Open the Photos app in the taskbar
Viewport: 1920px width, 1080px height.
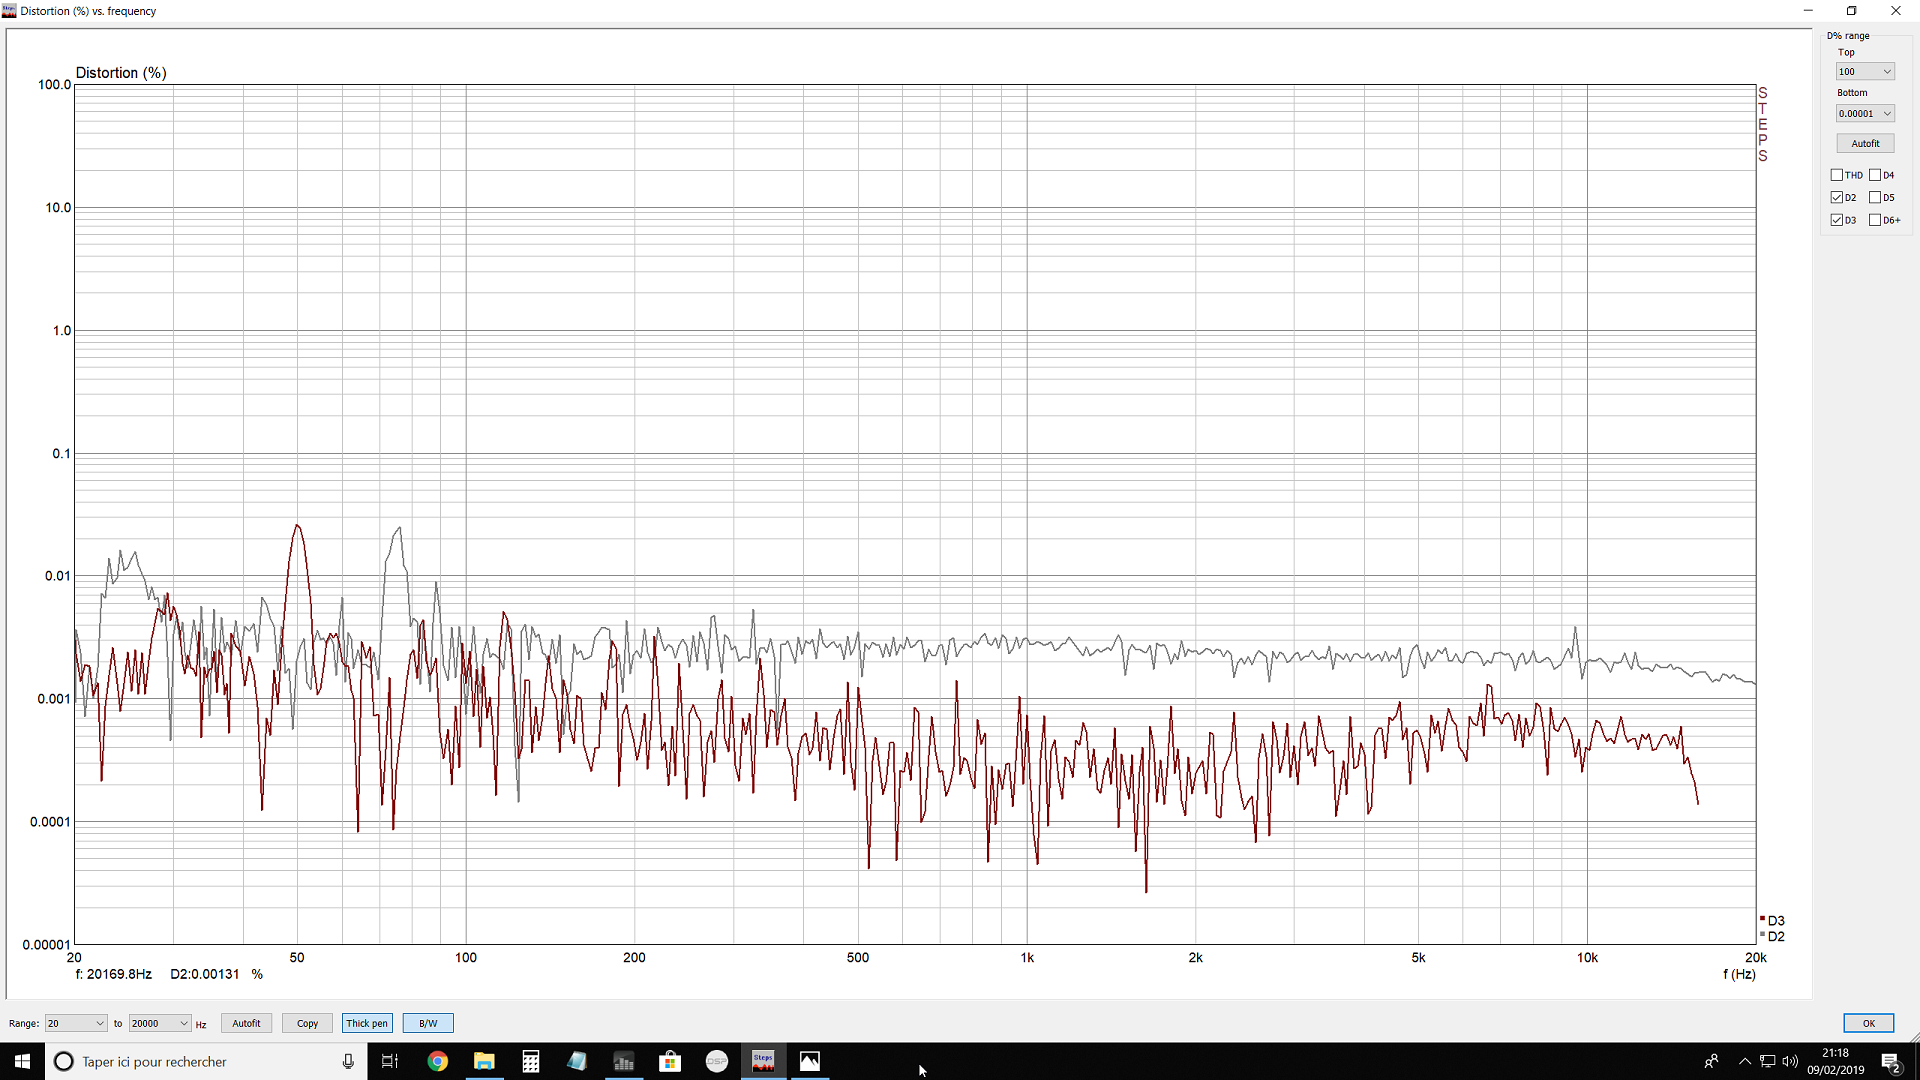[810, 1061]
